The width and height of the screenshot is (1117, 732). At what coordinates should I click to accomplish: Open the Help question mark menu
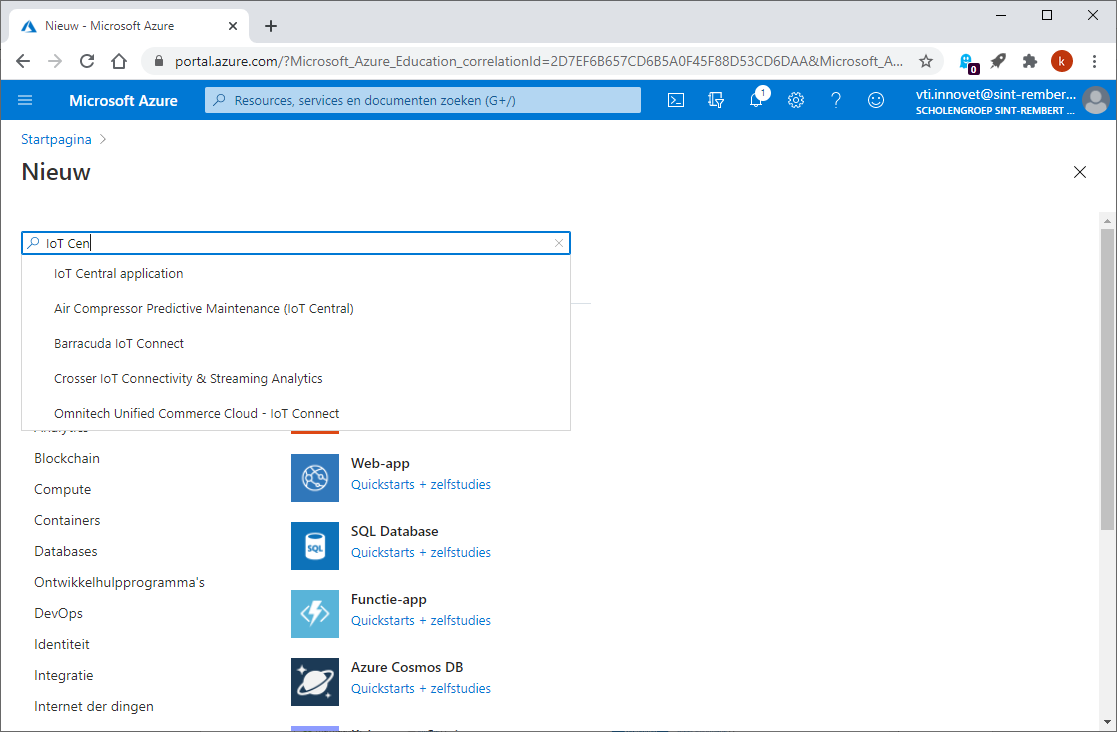point(836,100)
